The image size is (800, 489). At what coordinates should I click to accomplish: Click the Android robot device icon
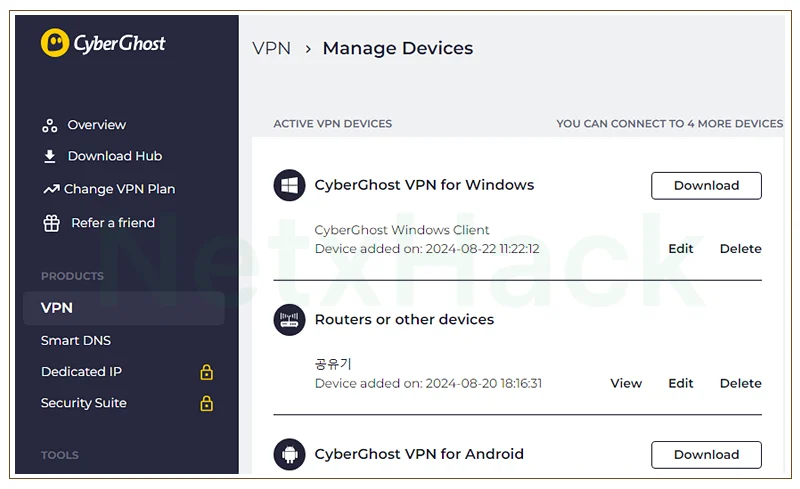[x=289, y=454]
